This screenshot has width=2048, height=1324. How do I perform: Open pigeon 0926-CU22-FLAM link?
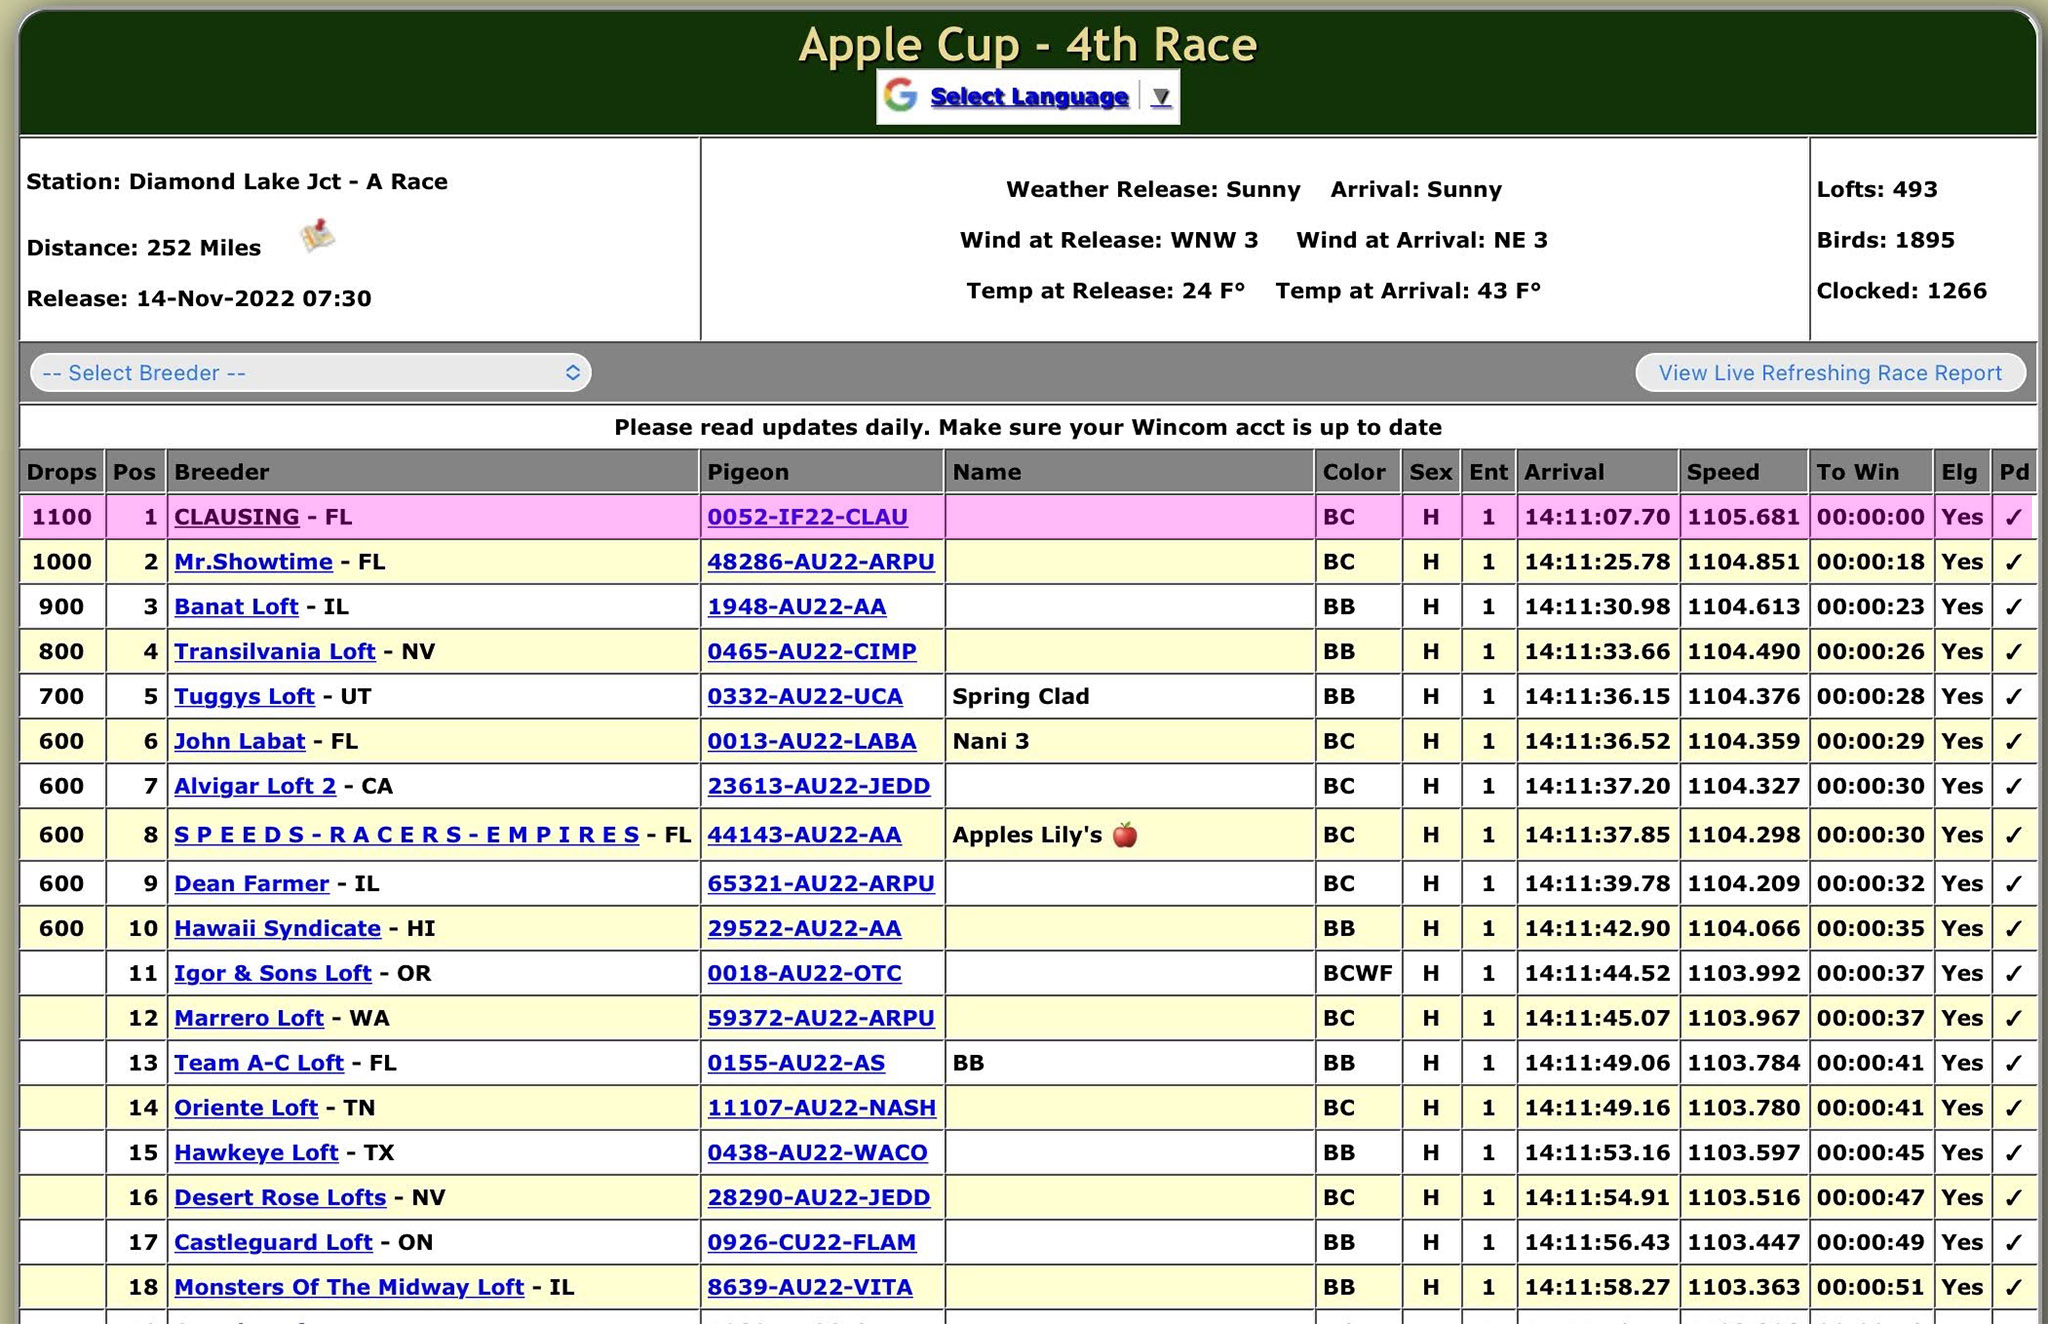pos(811,1242)
